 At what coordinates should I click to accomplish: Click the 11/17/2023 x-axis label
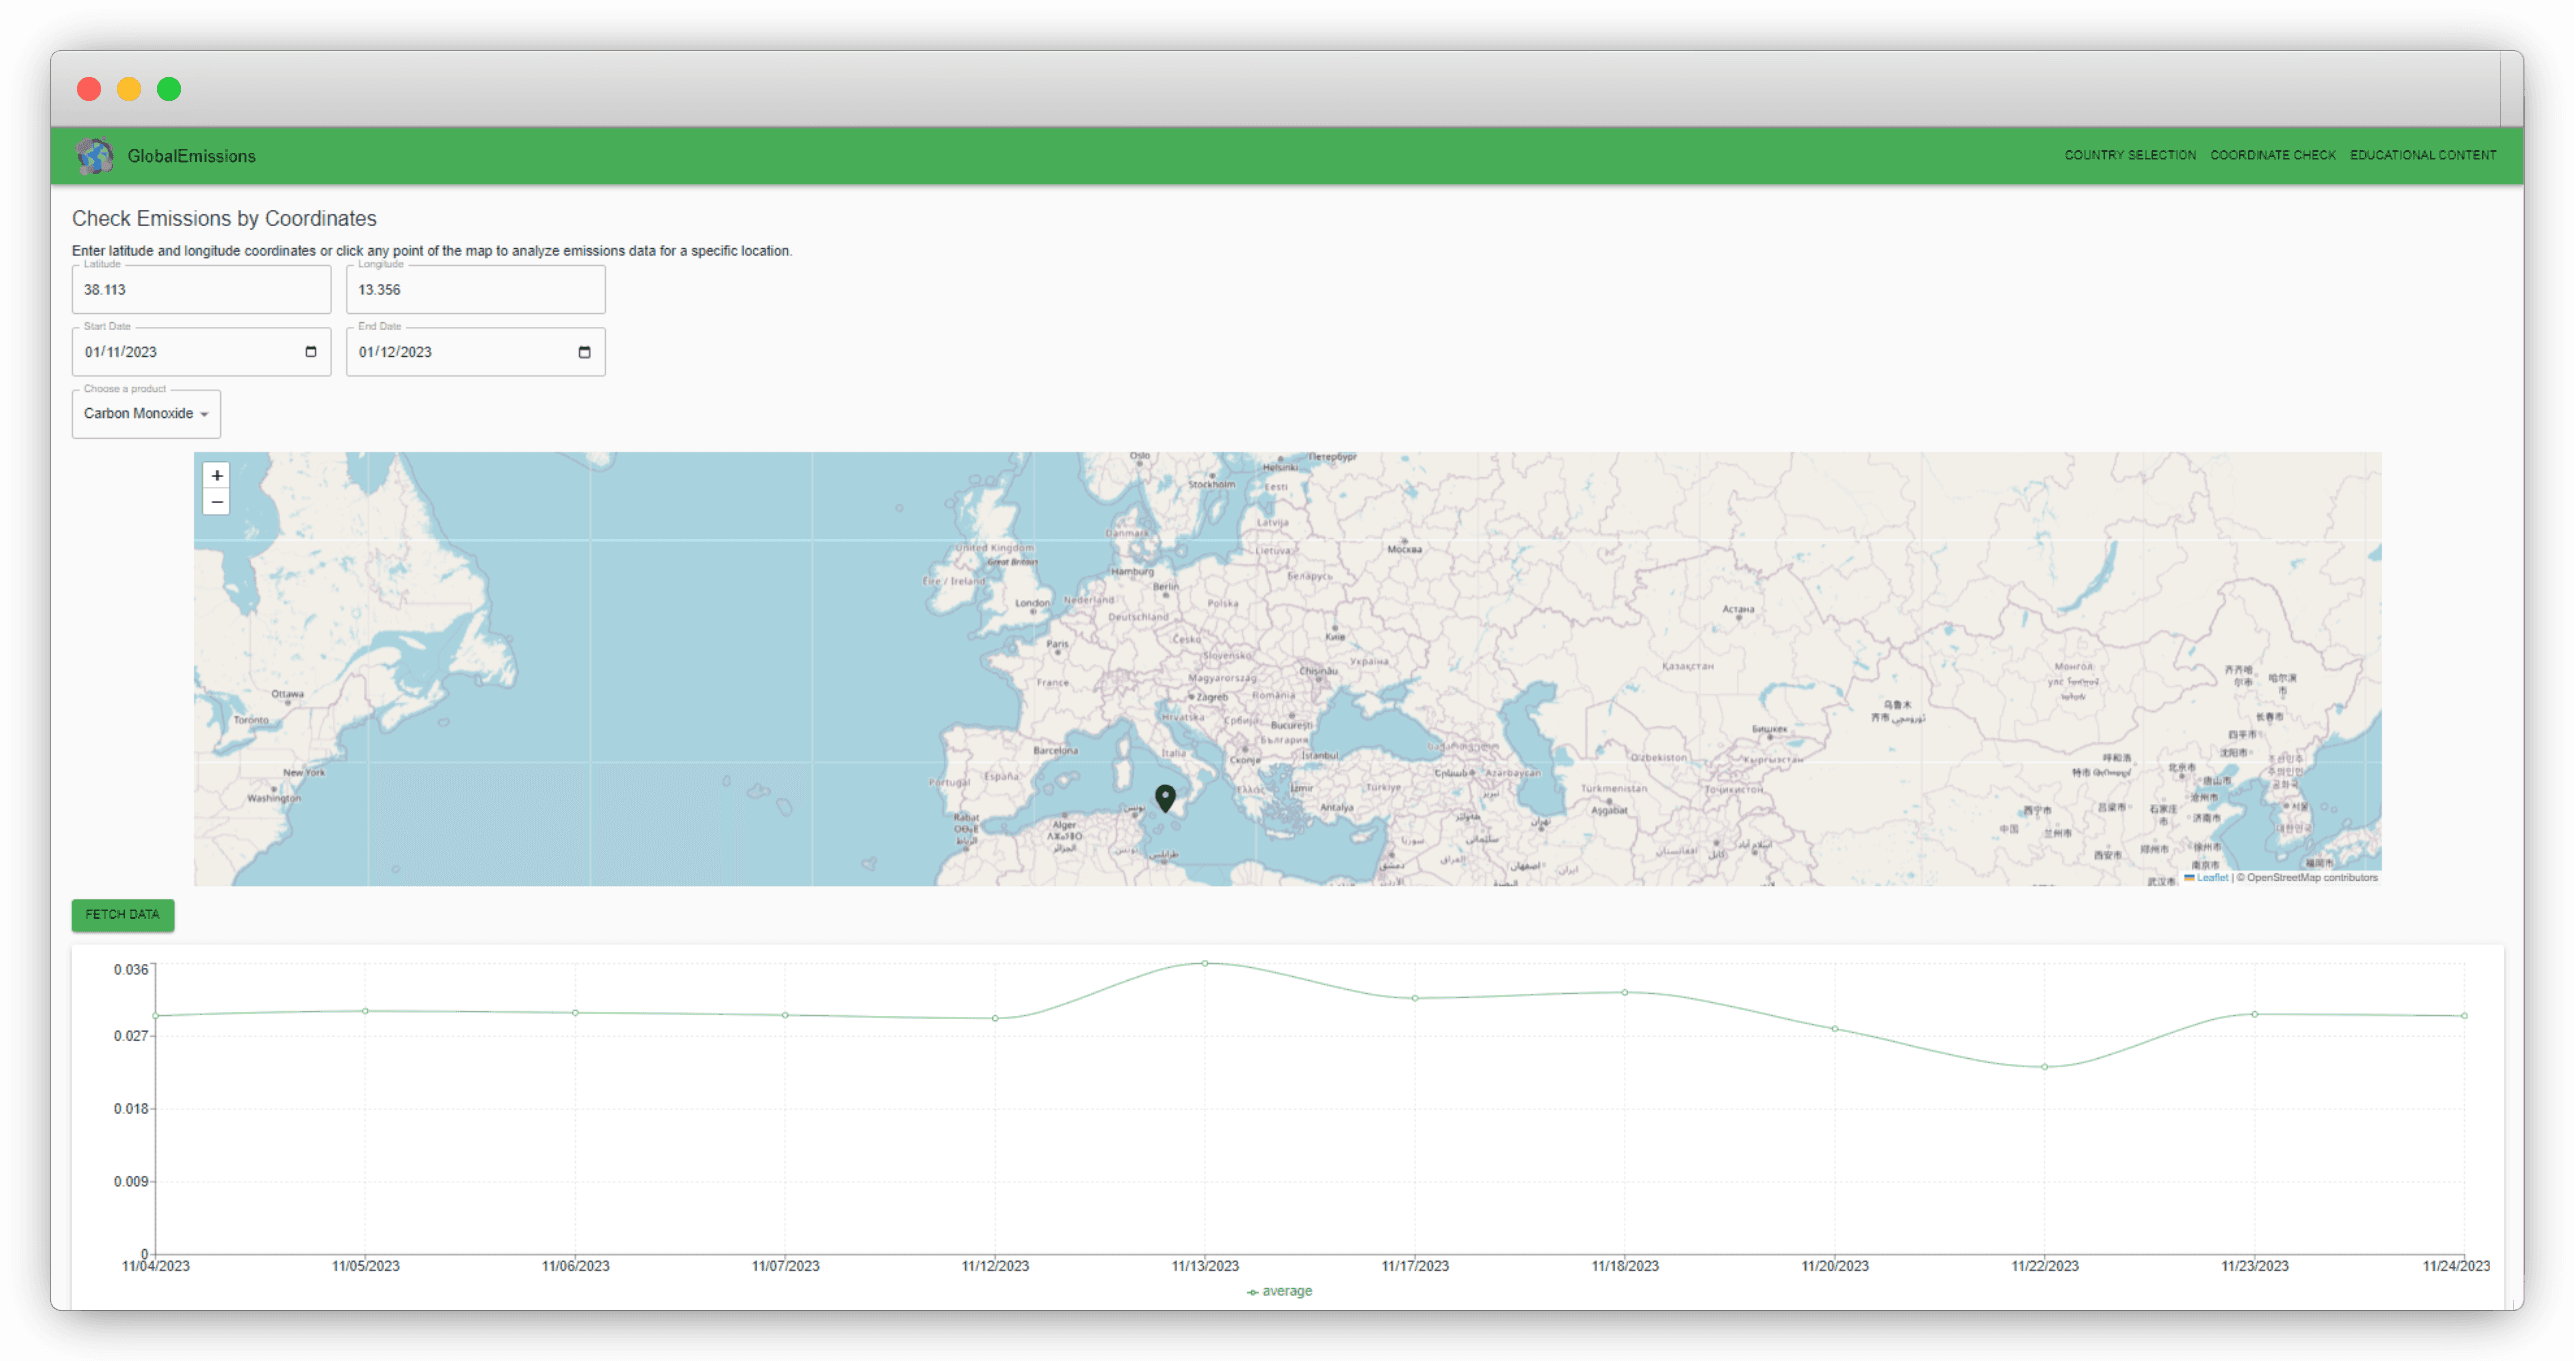tap(1415, 1266)
